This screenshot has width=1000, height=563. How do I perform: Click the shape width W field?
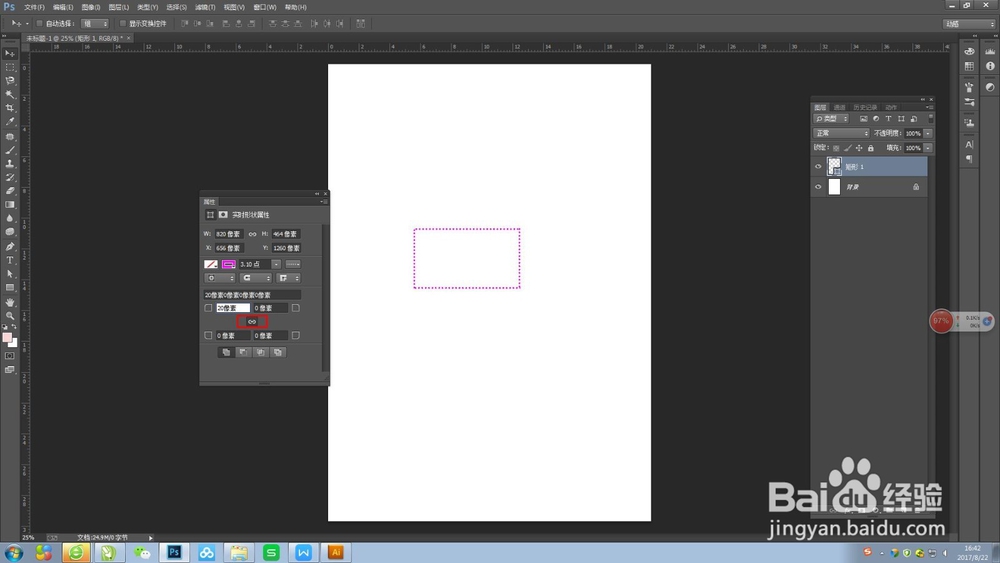point(228,234)
